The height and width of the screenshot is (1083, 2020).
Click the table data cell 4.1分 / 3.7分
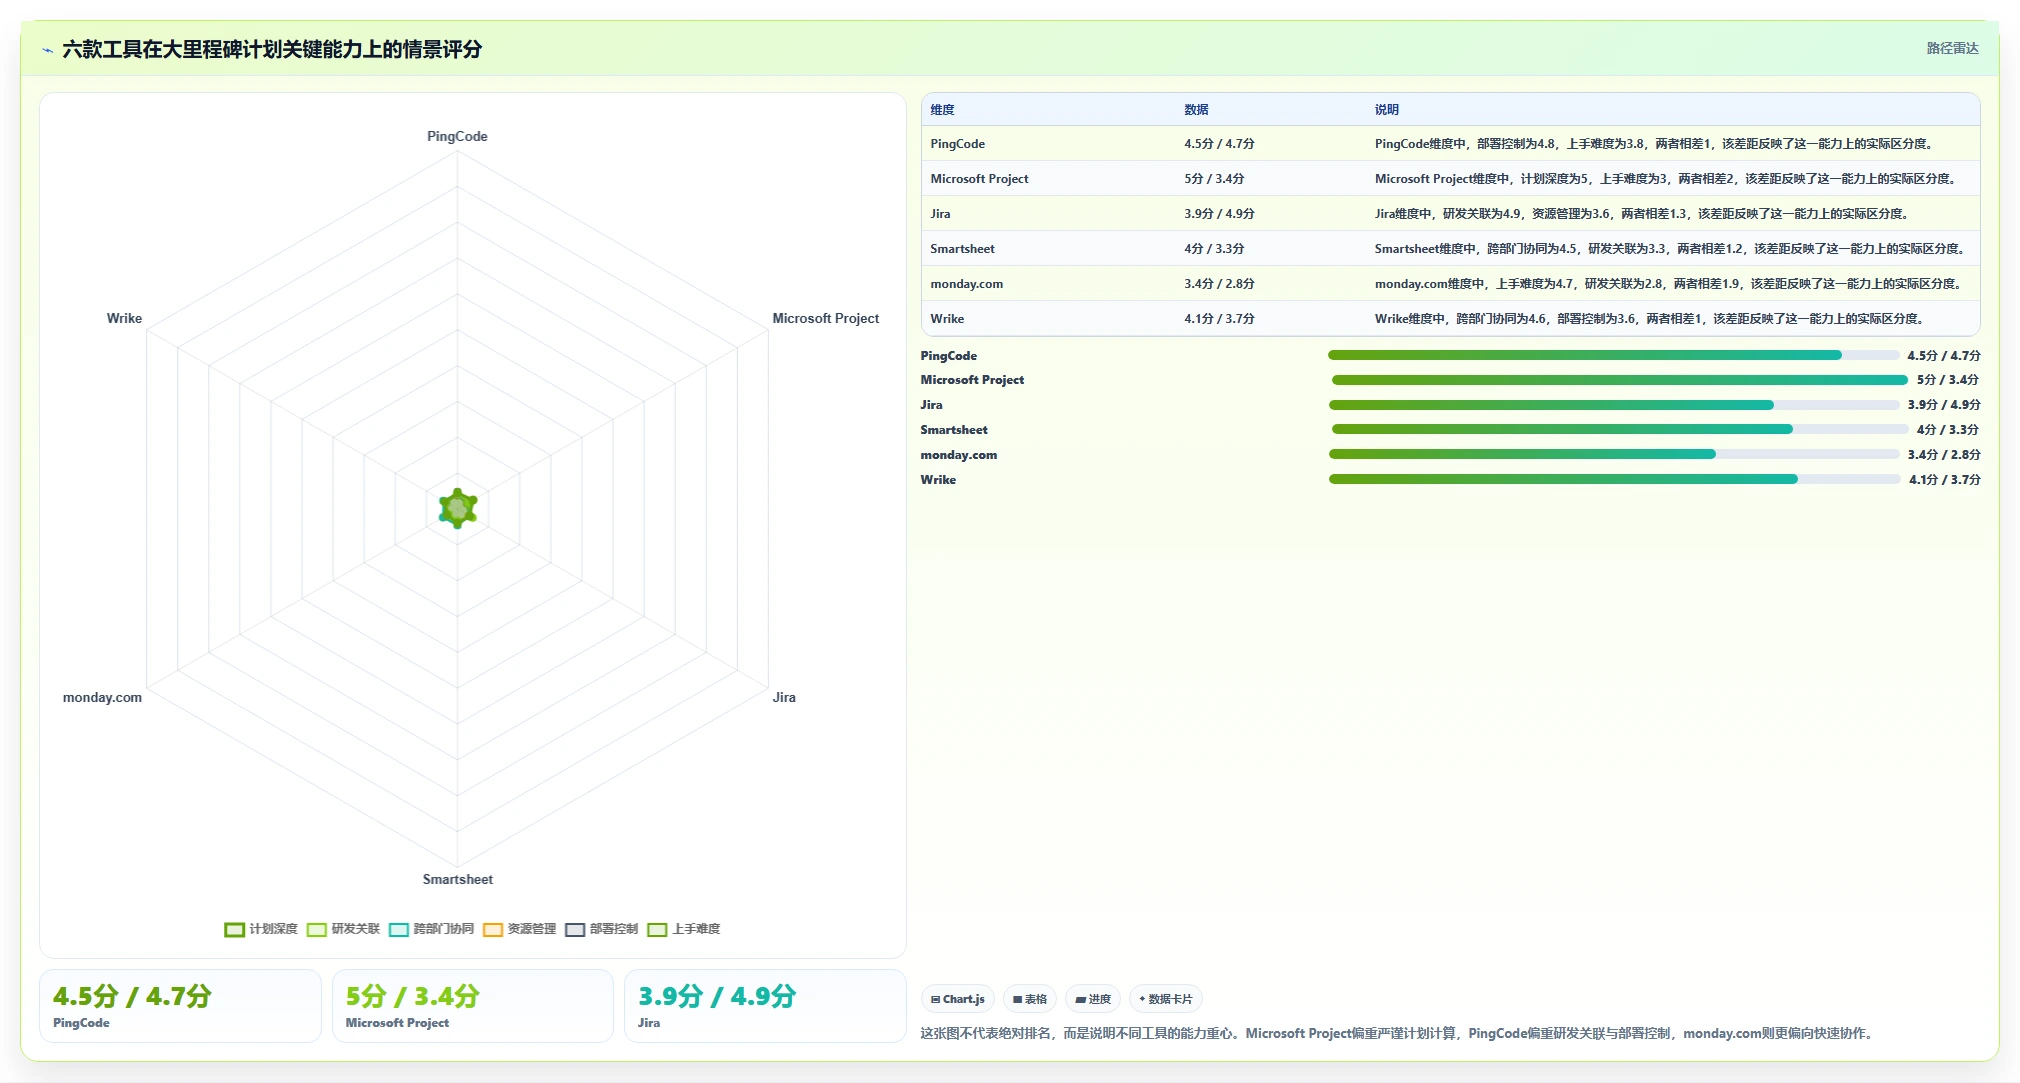(1219, 319)
